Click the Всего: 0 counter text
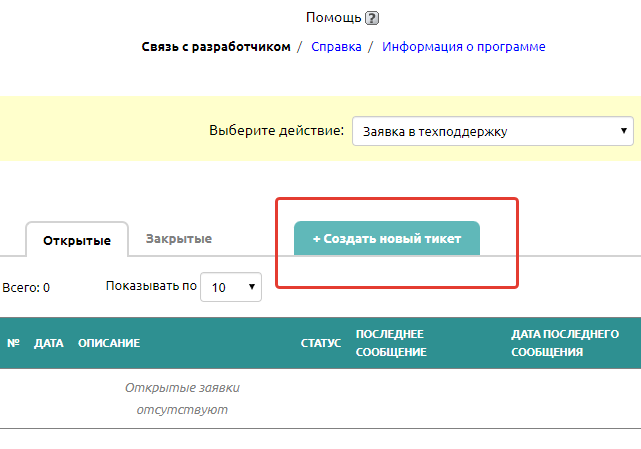641x449 pixels. pyautogui.click(x=26, y=288)
